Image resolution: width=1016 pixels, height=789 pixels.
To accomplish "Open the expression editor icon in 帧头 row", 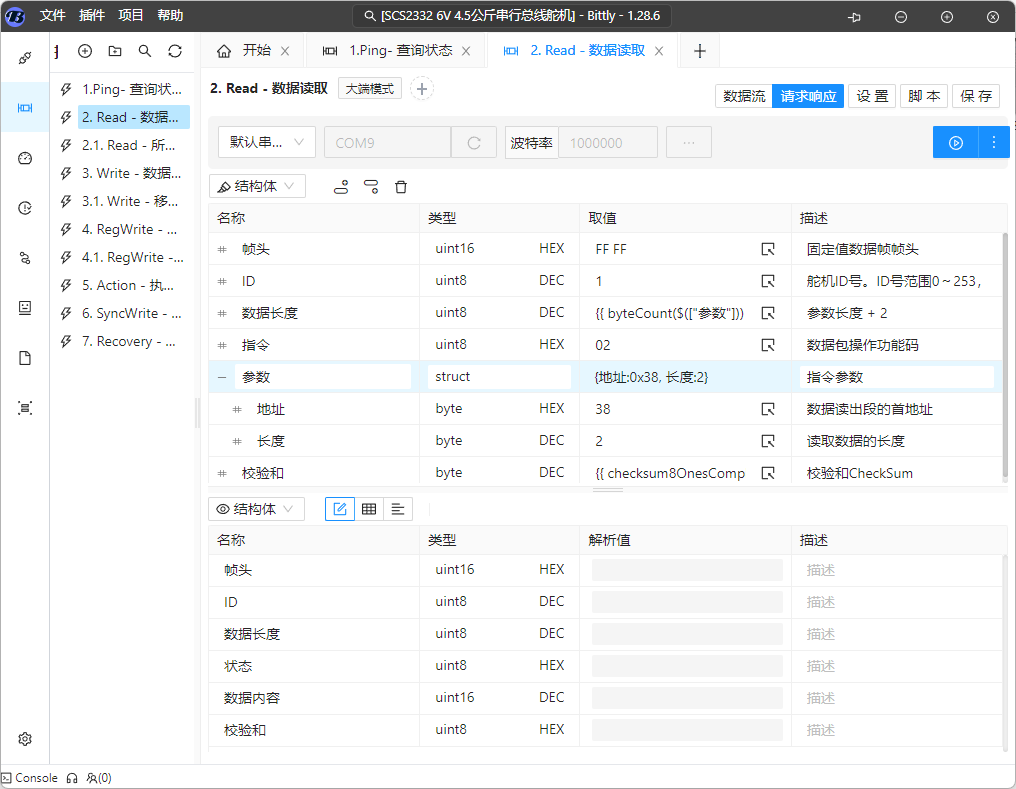I will [x=768, y=249].
